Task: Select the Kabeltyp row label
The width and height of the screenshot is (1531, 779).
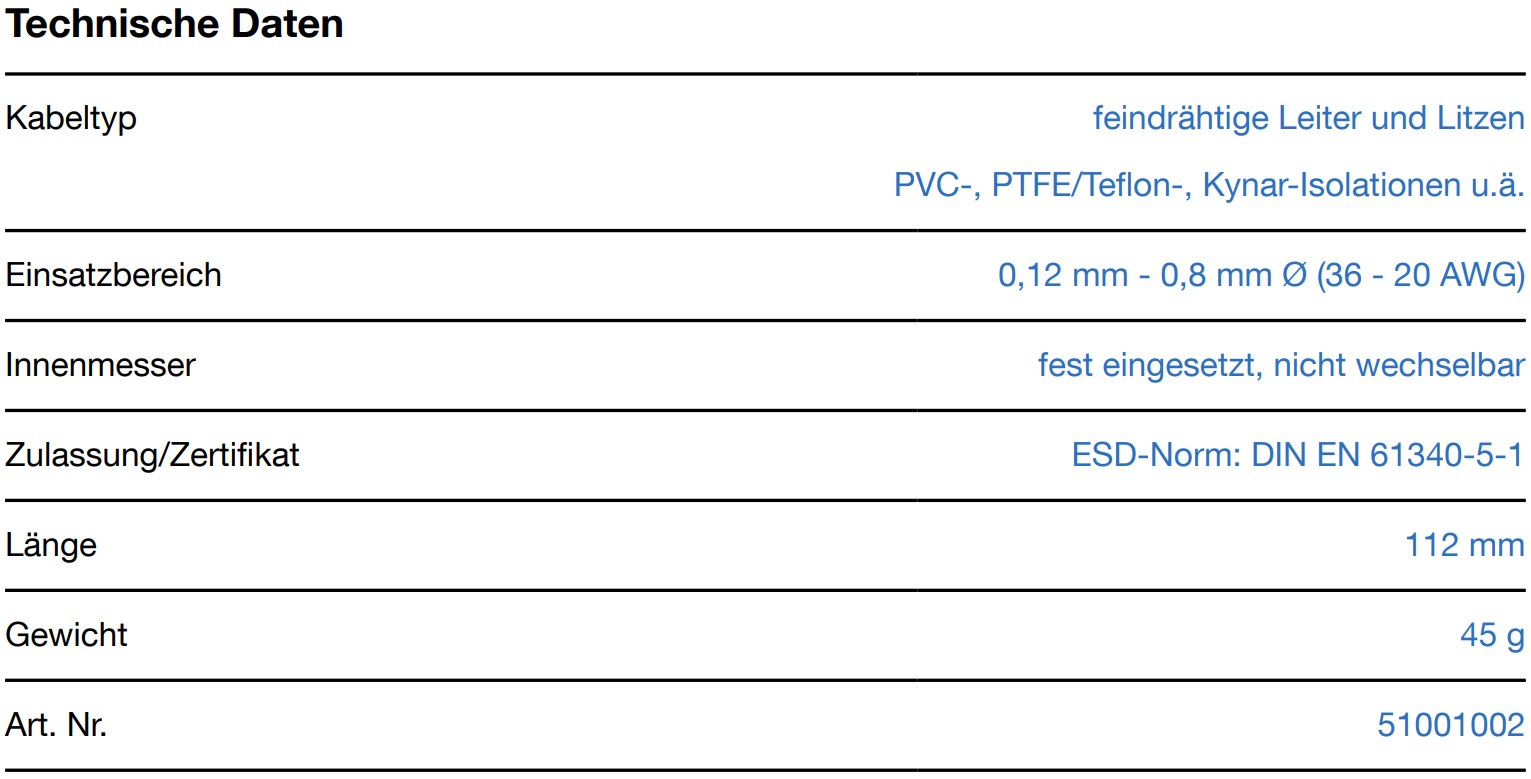Action: tap(71, 120)
